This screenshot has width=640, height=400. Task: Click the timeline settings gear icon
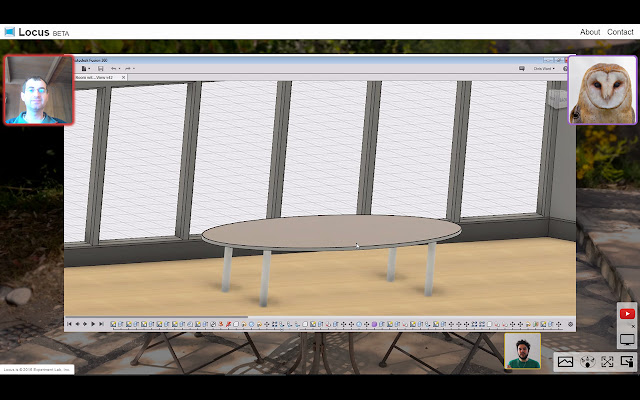coord(570,324)
